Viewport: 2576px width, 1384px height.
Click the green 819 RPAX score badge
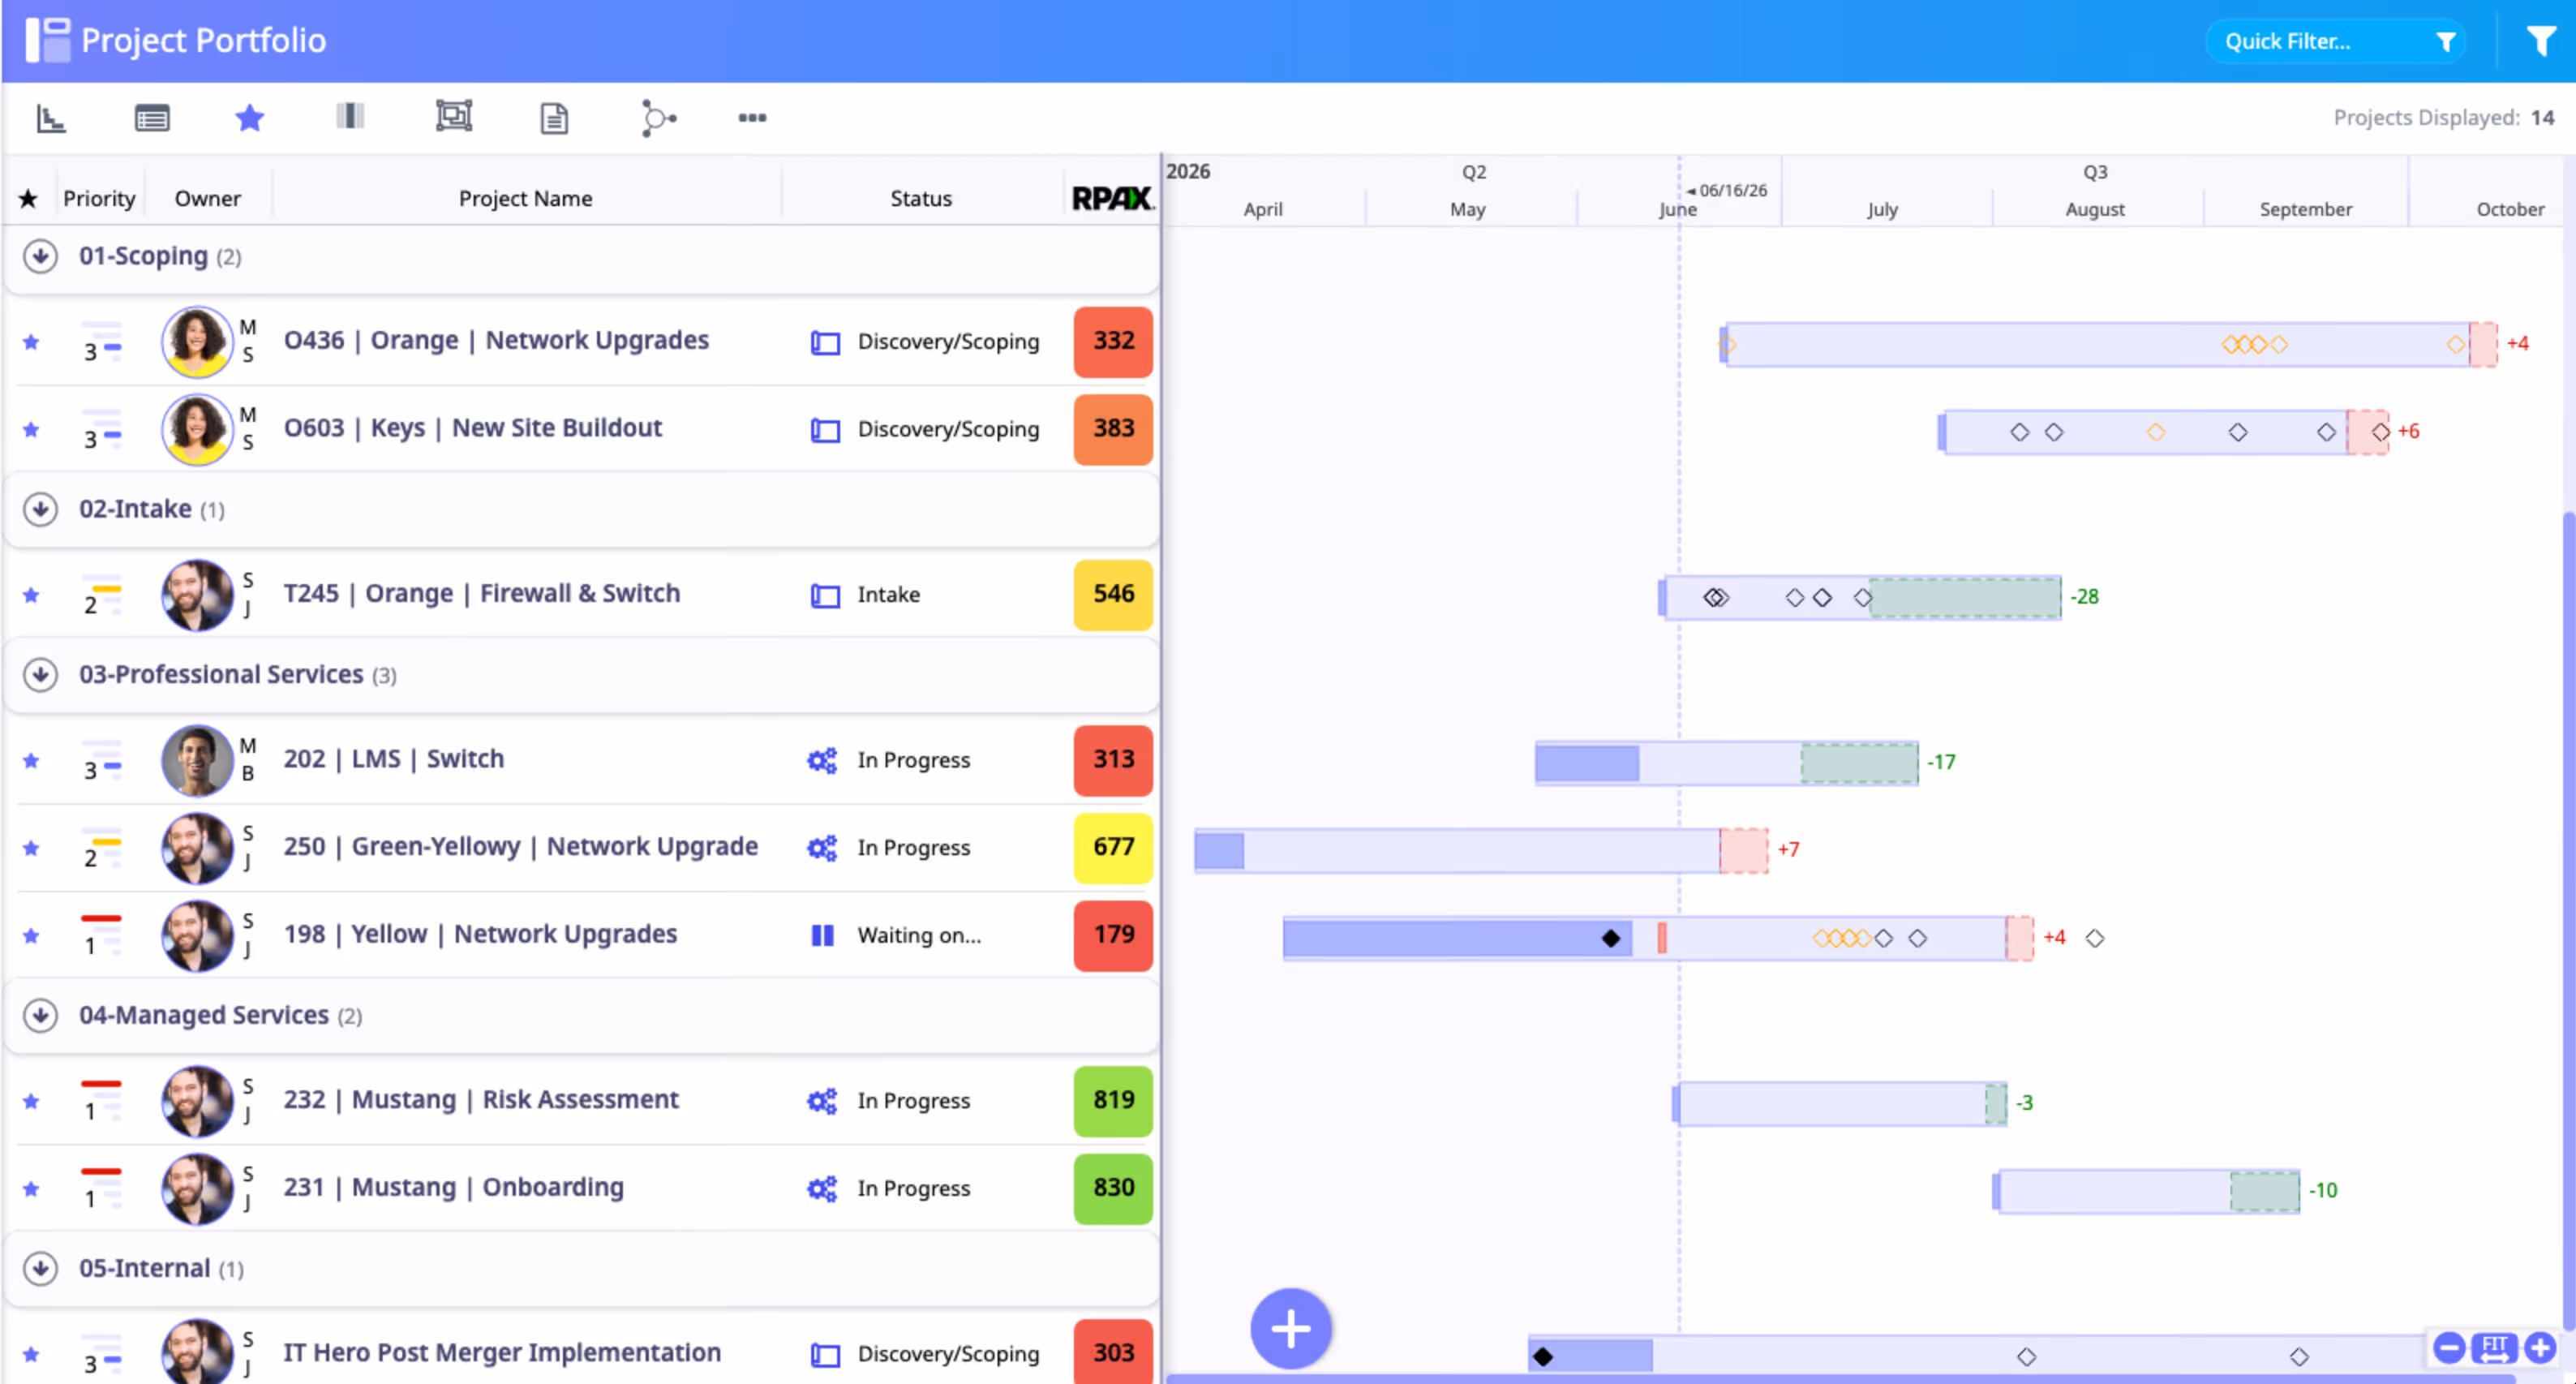click(1113, 1101)
